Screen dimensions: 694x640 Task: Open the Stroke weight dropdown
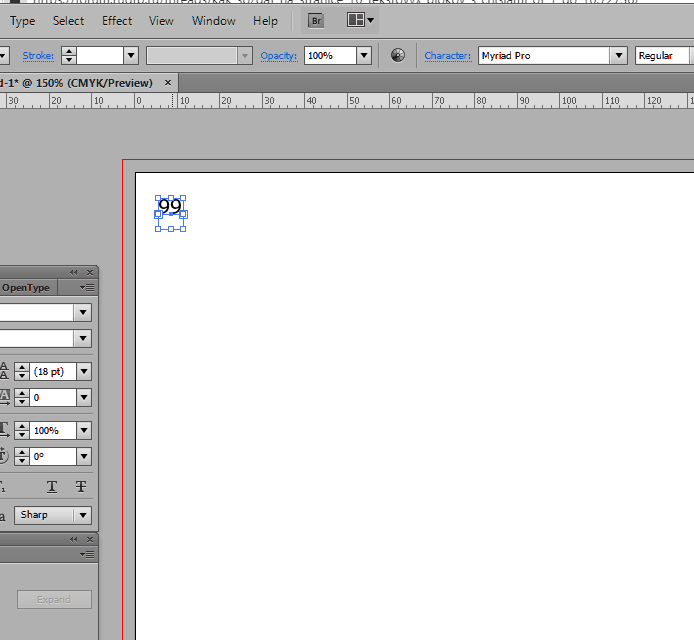tap(131, 56)
